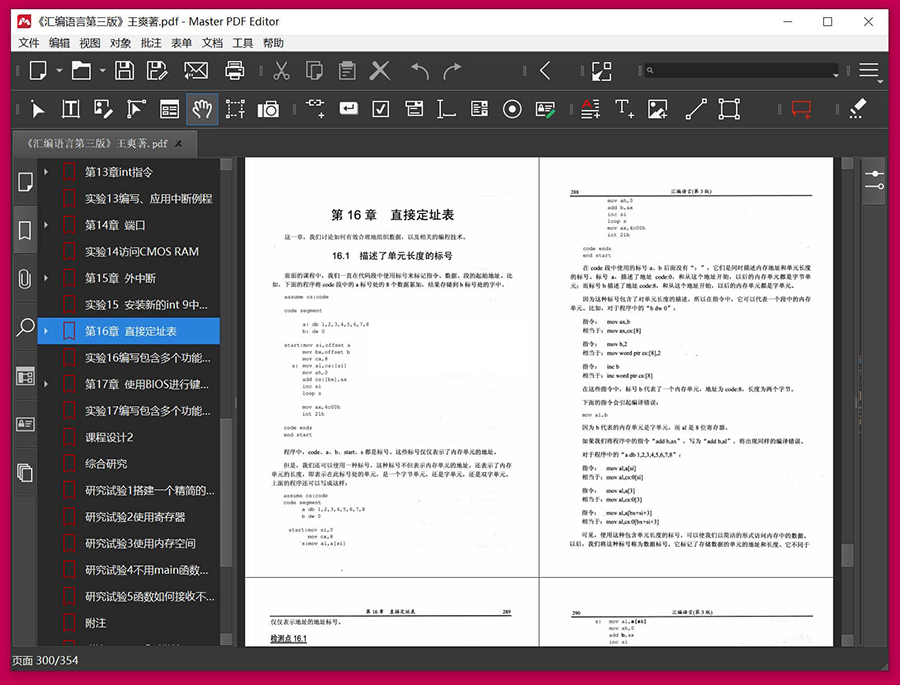Open the 批注 menu
900x685 pixels.
coord(151,43)
